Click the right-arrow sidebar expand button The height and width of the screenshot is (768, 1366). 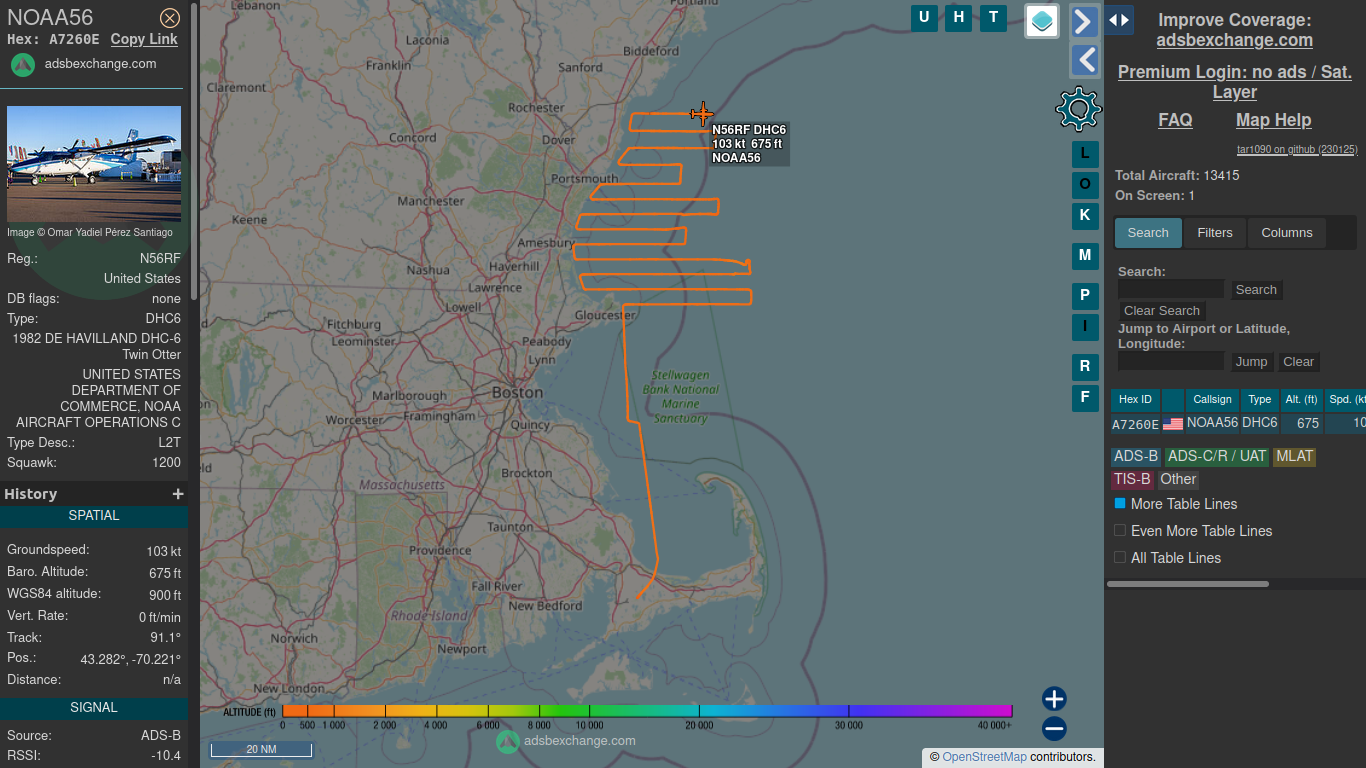click(1085, 22)
